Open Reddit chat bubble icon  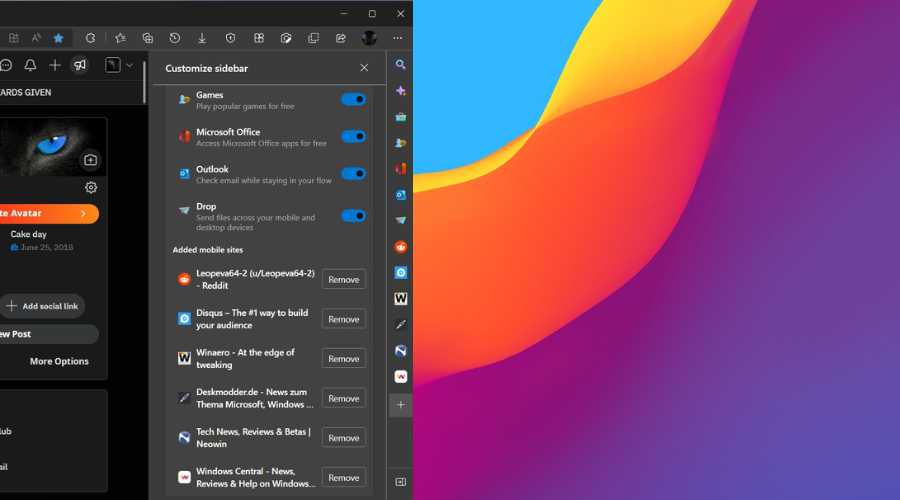pos(6,65)
